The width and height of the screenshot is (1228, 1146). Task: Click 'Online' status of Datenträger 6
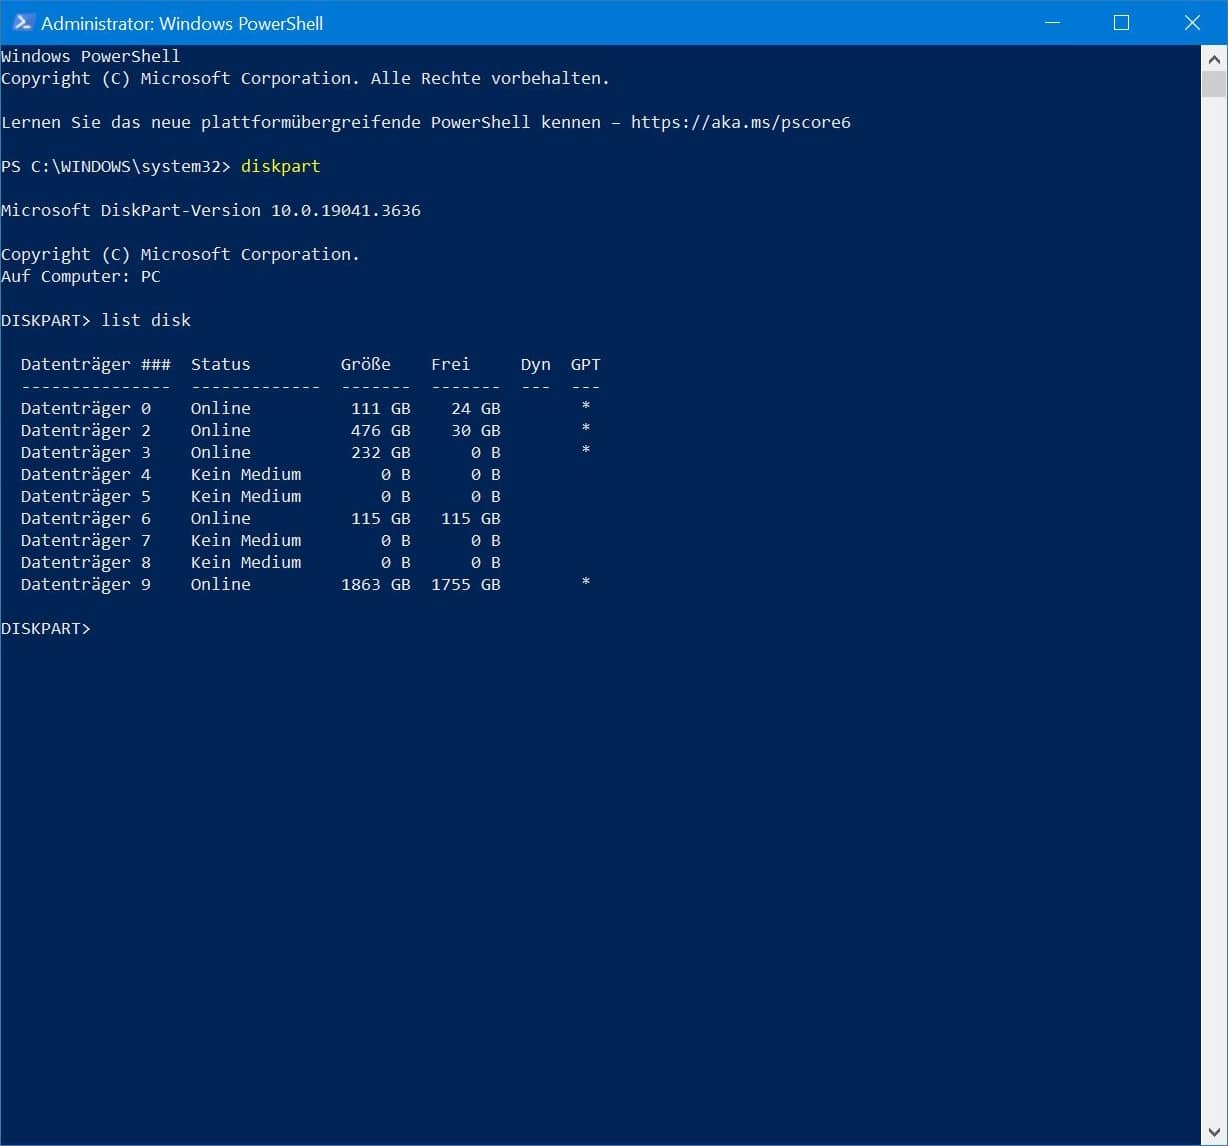click(x=221, y=518)
